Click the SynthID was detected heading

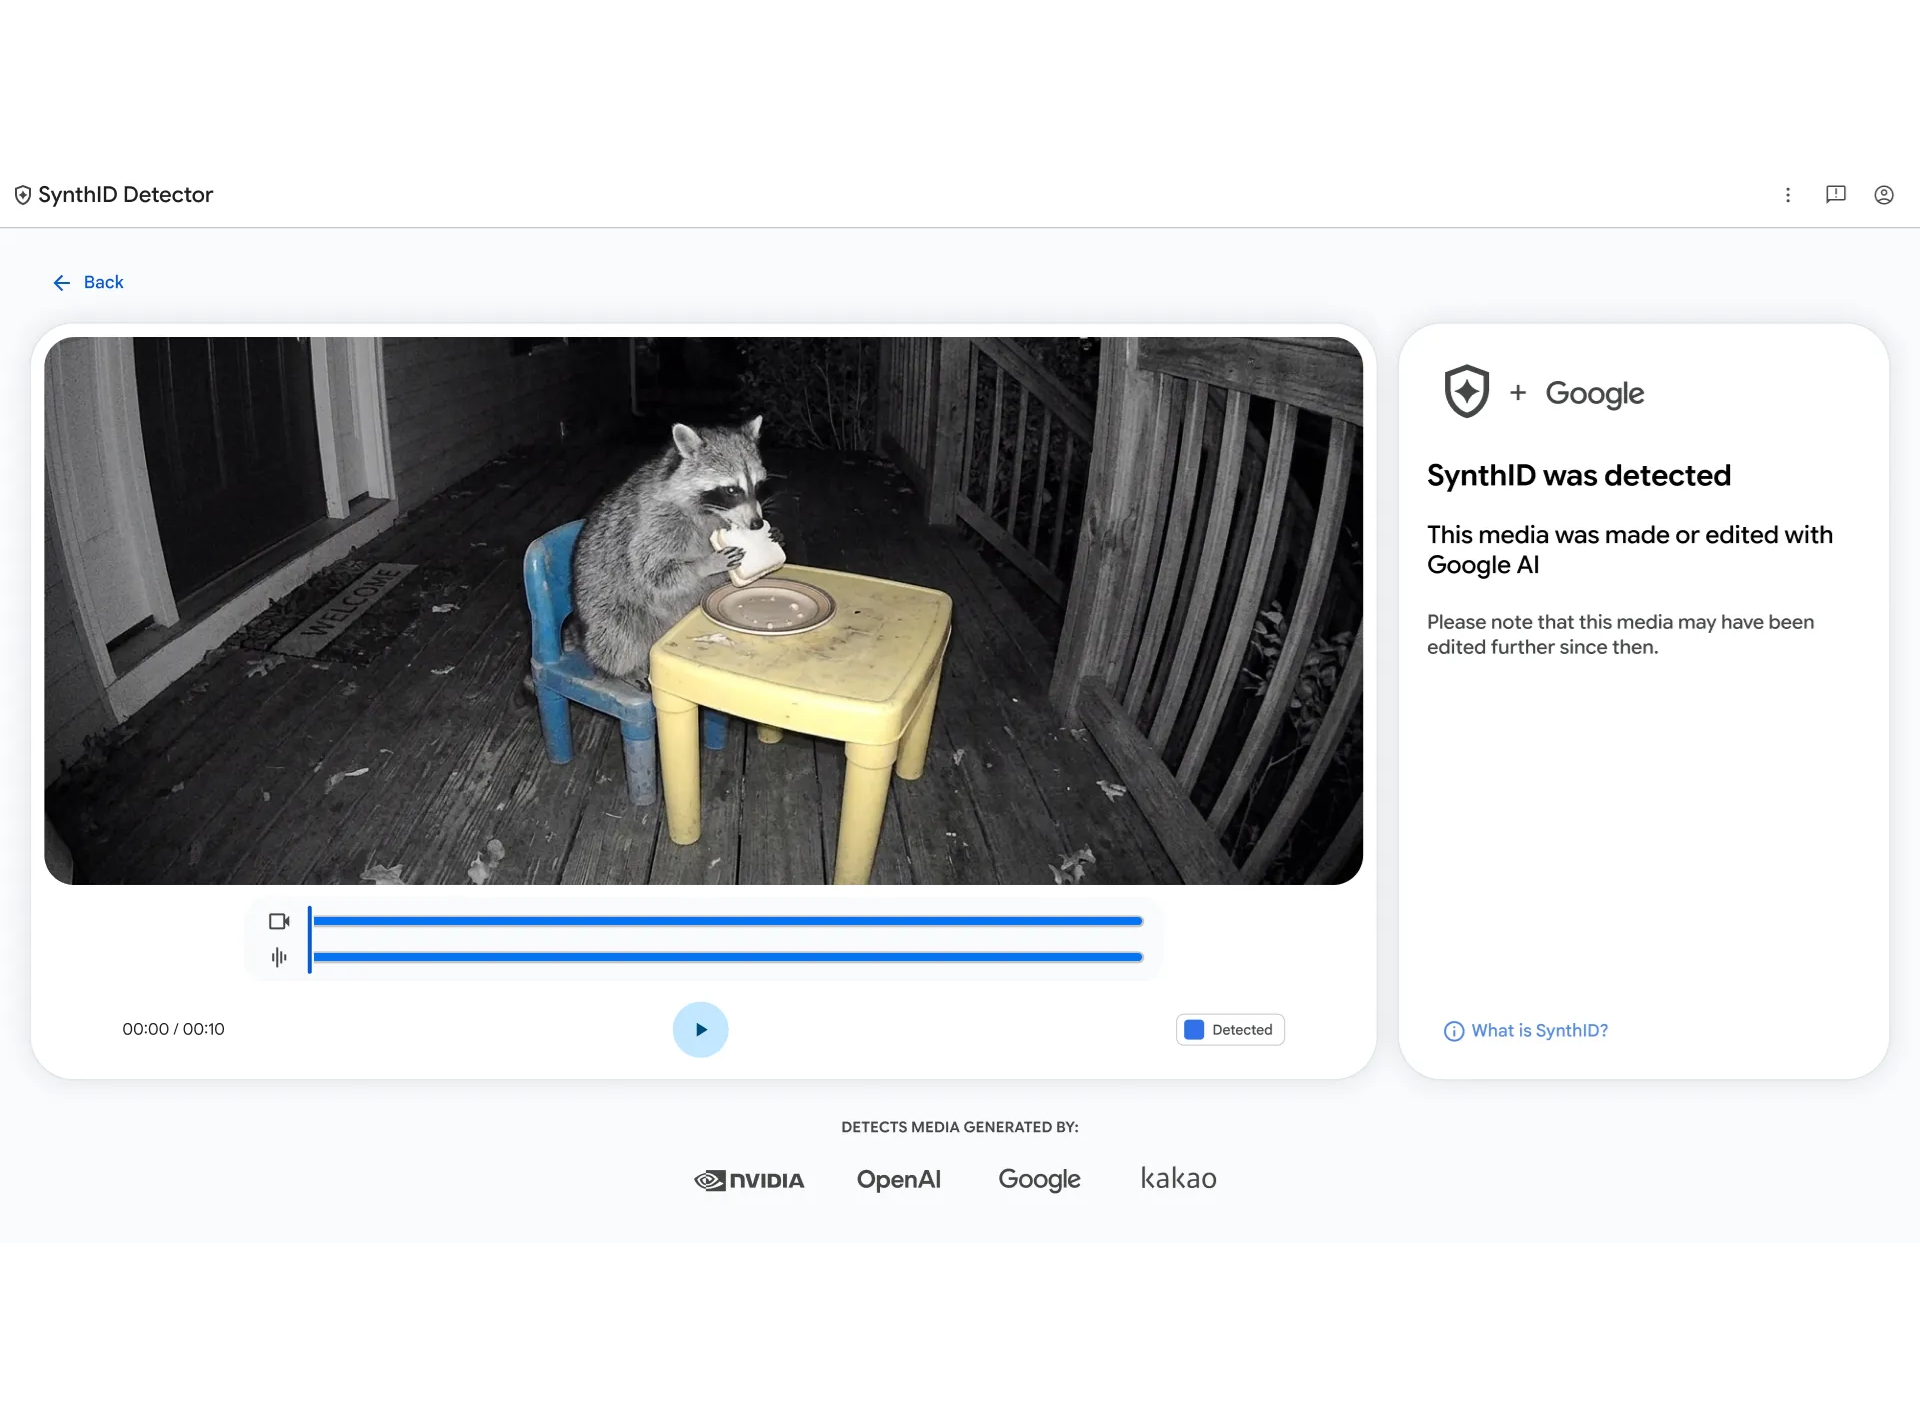(1578, 476)
